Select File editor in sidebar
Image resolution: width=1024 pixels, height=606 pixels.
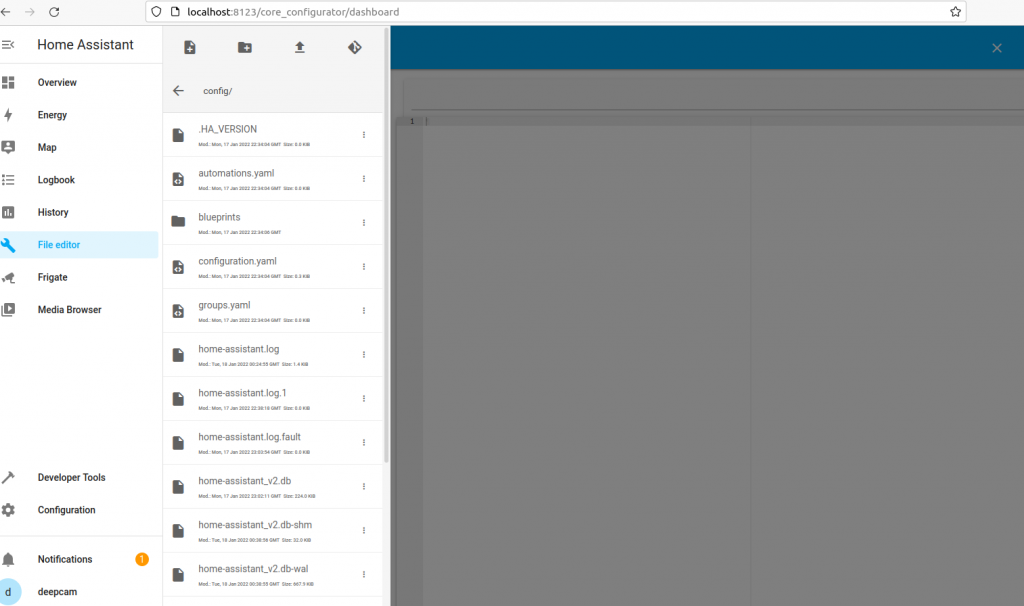click(79, 245)
